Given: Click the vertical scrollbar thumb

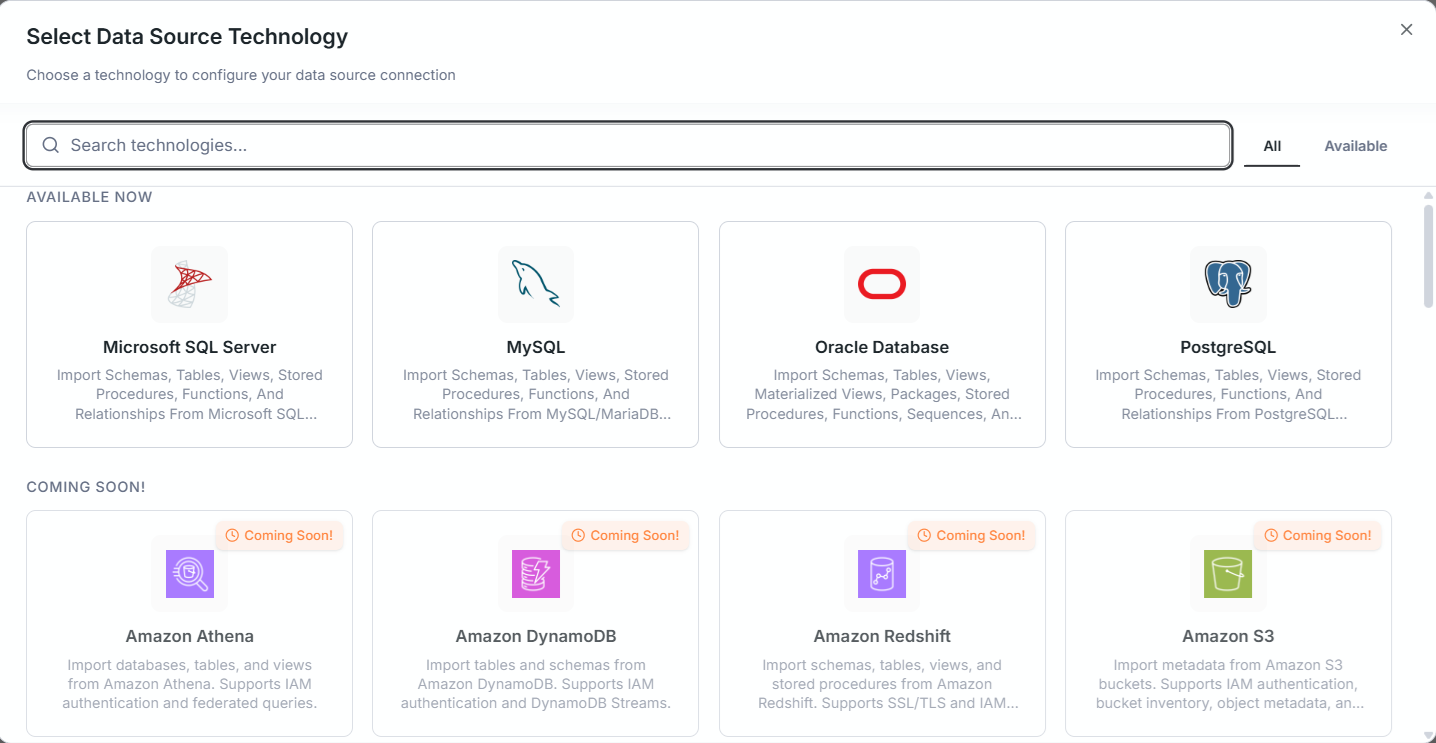Looking at the screenshot, I should click(x=1428, y=255).
